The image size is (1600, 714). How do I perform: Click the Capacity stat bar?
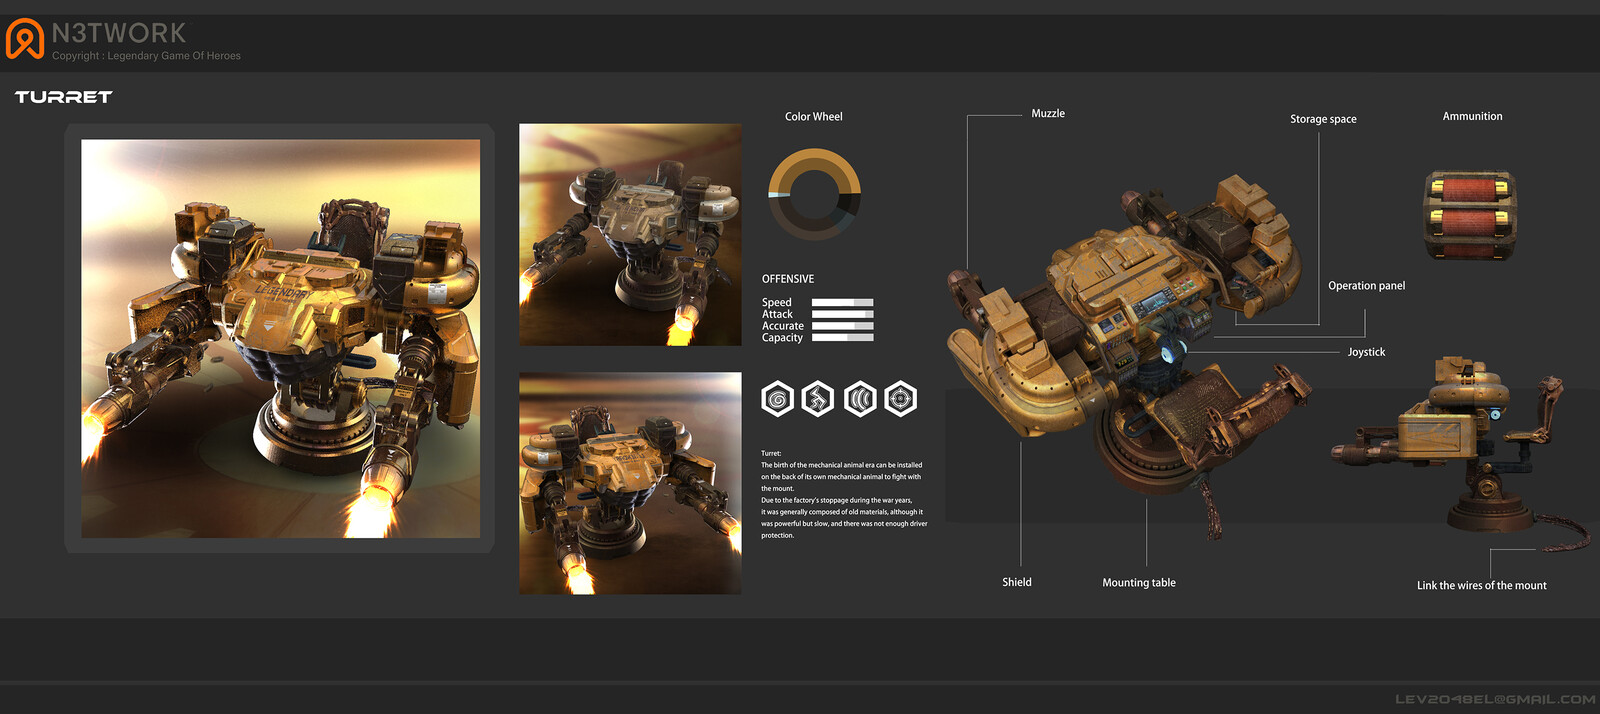[x=842, y=338]
